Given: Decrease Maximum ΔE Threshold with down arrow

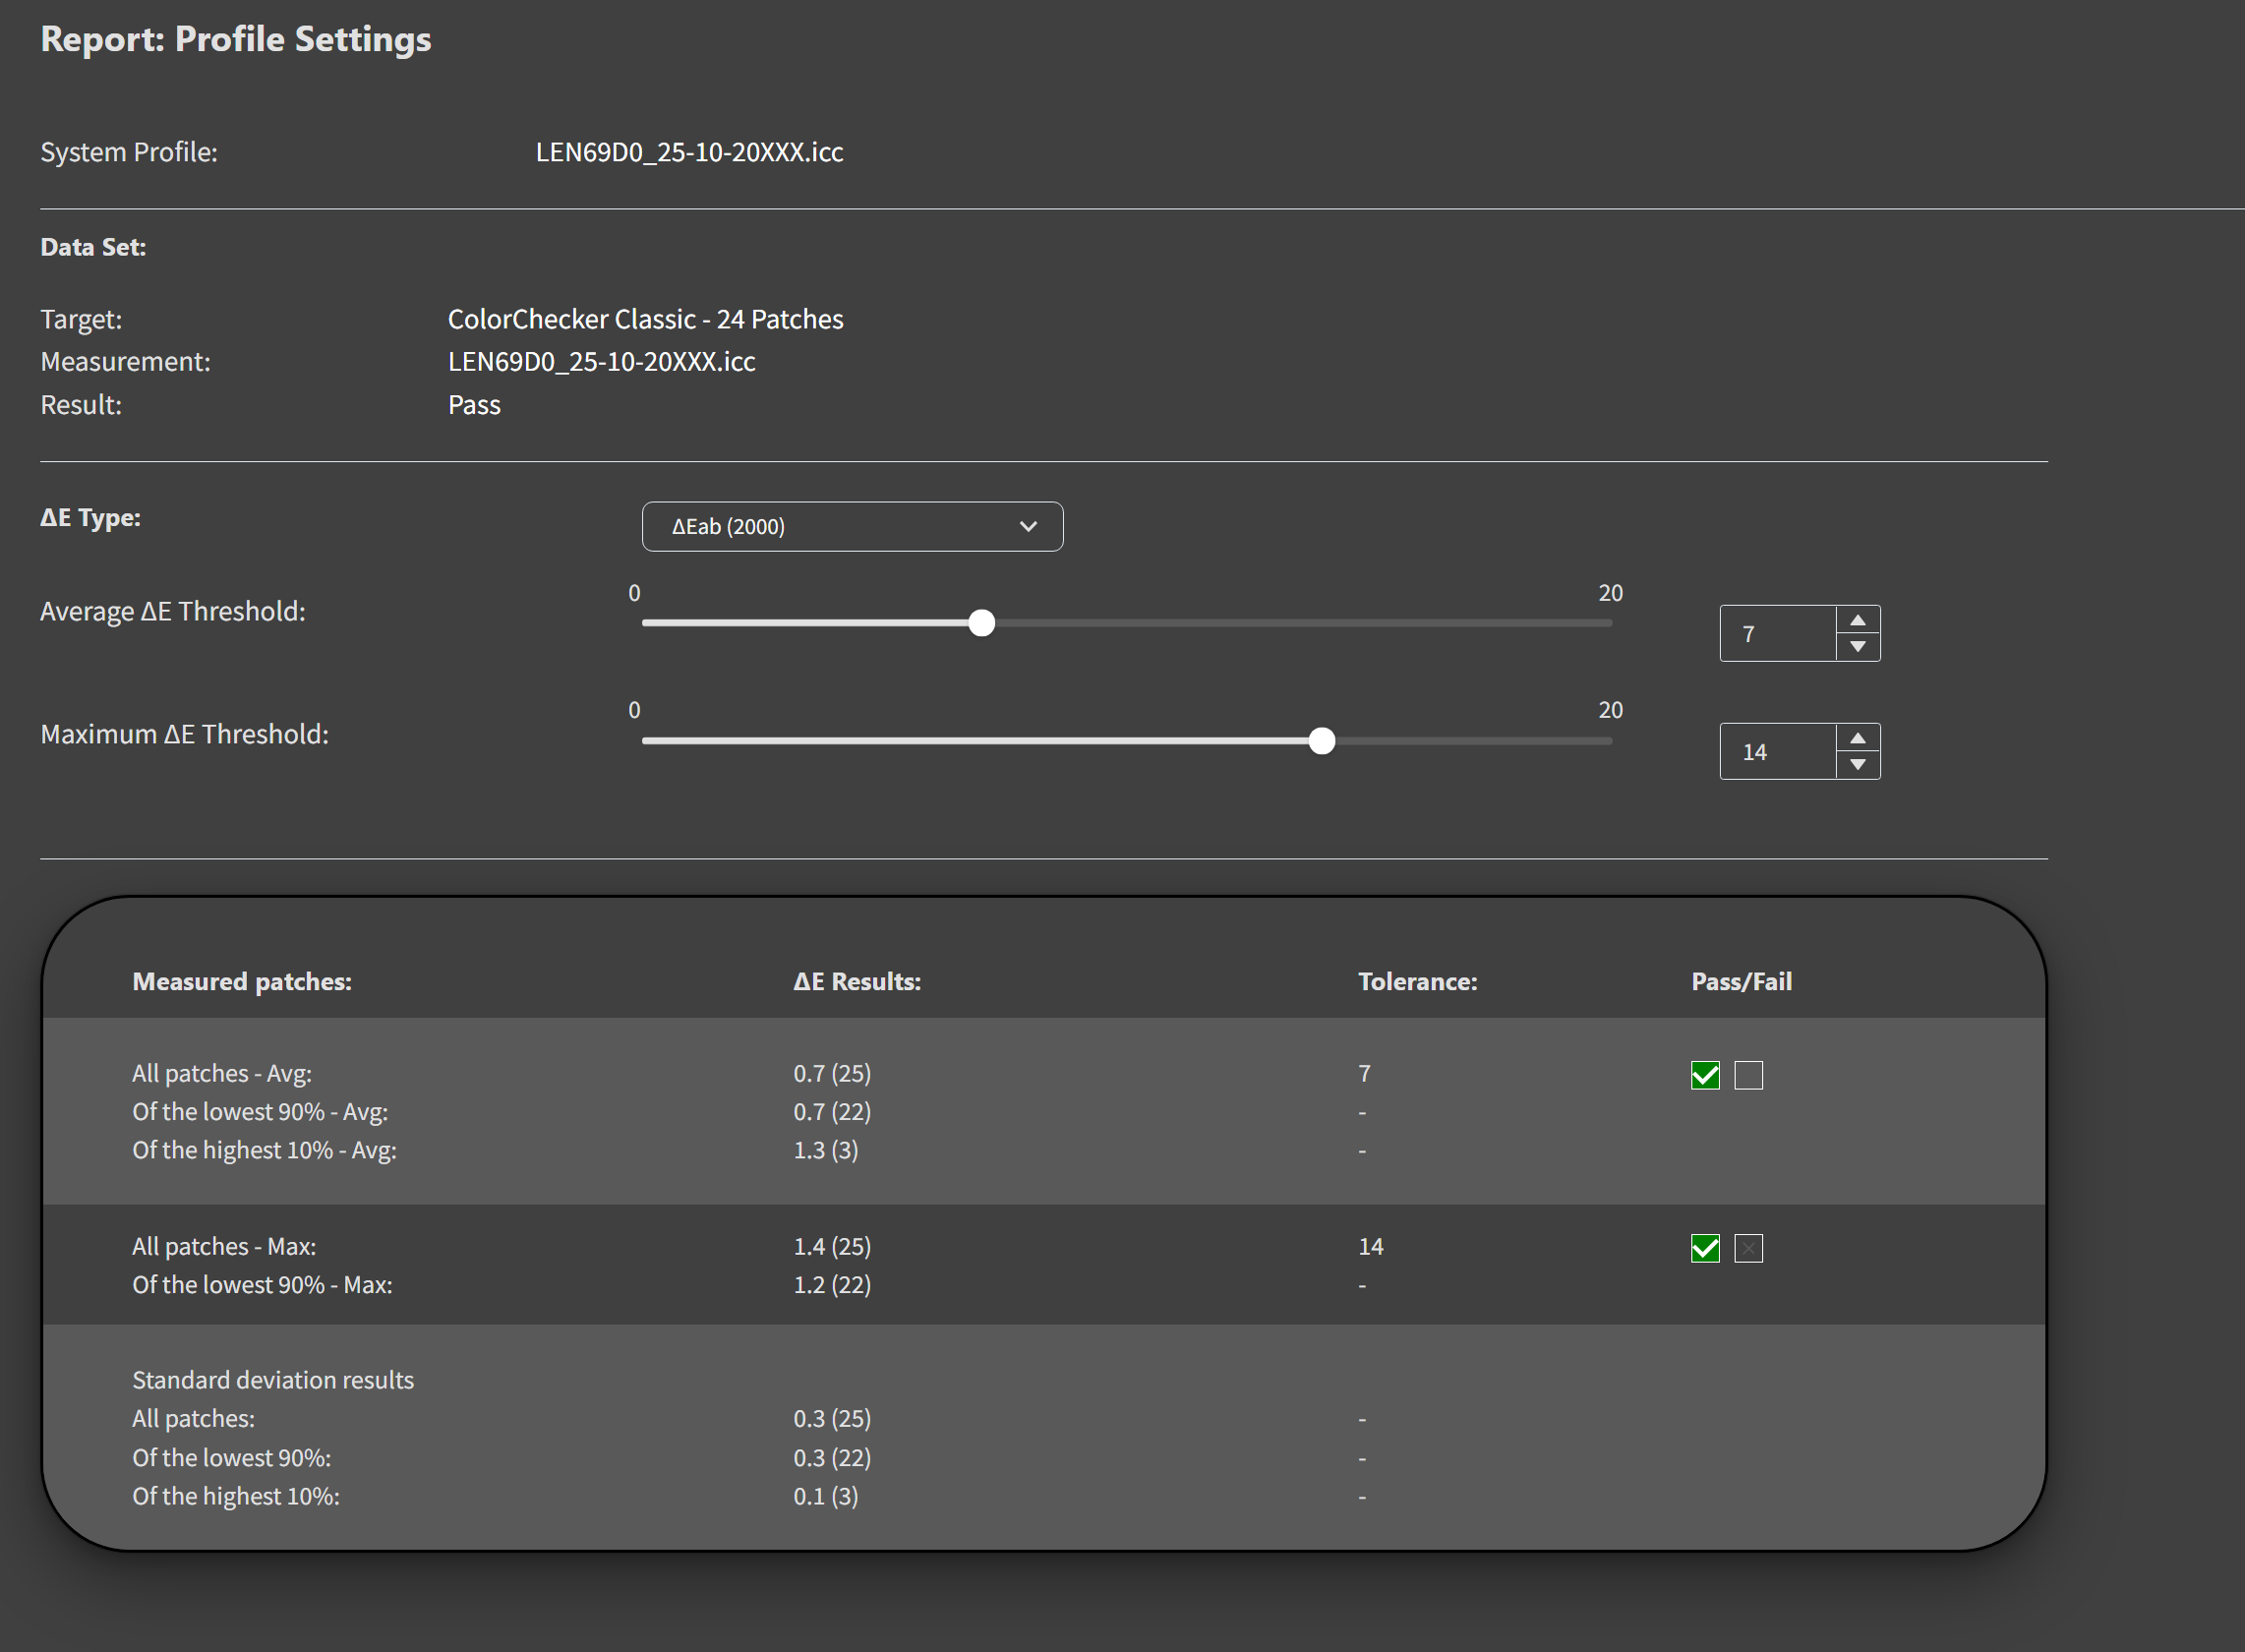Looking at the screenshot, I should click(x=1857, y=765).
